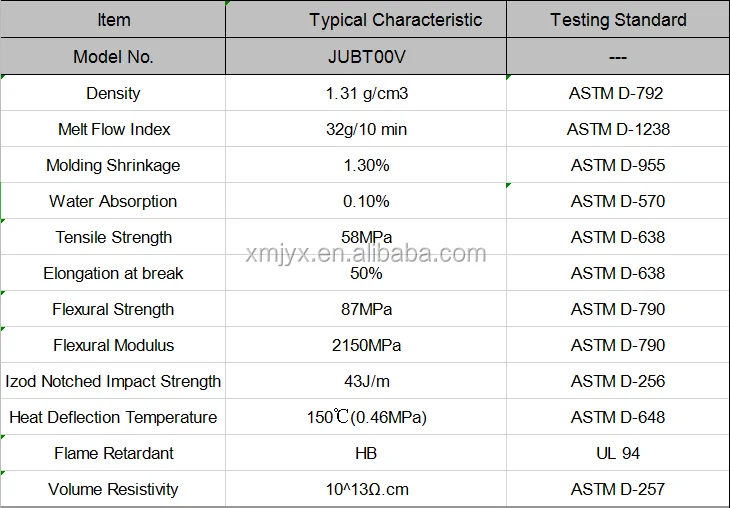This screenshot has height=508, width=730.
Task: Click the 87MPa flexural strength value
Action: click(x=366, y=309)
